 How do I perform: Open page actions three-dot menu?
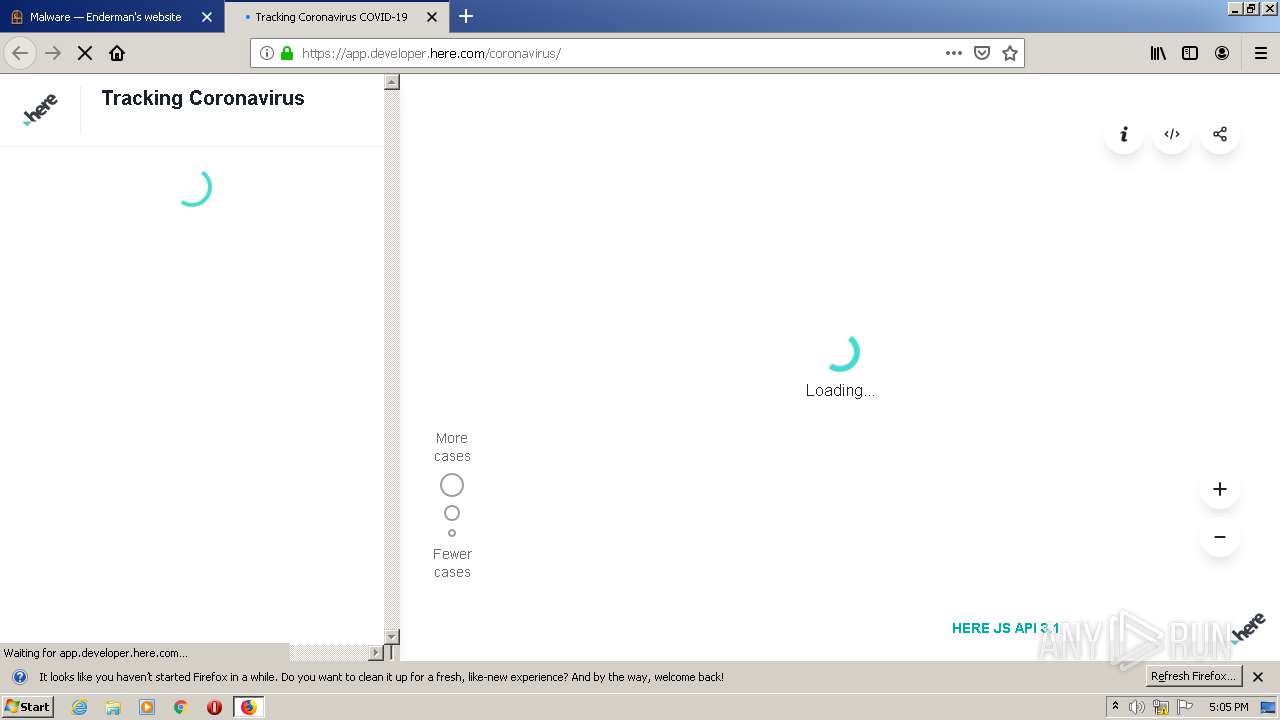coord(954,53)
